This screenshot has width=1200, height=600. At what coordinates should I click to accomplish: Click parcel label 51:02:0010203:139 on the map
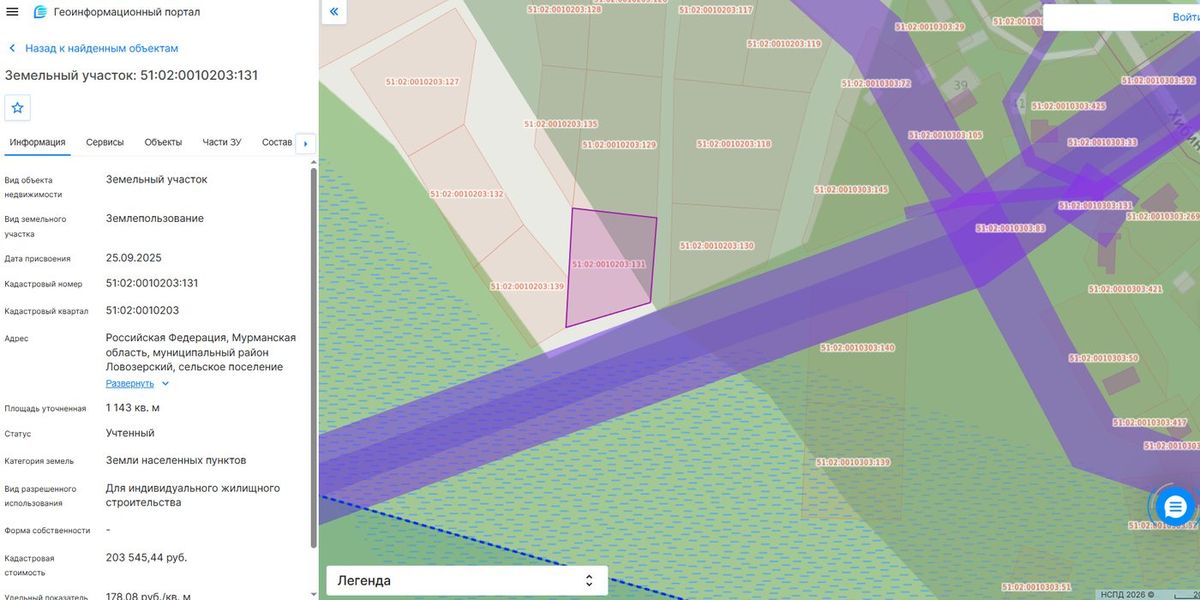point(527,286)
